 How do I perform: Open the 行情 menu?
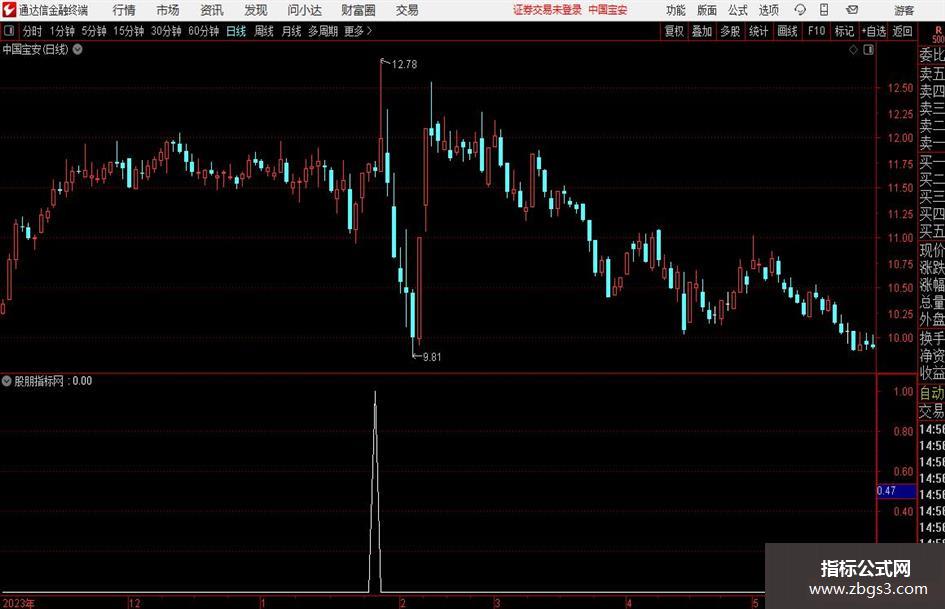point(124,10)
